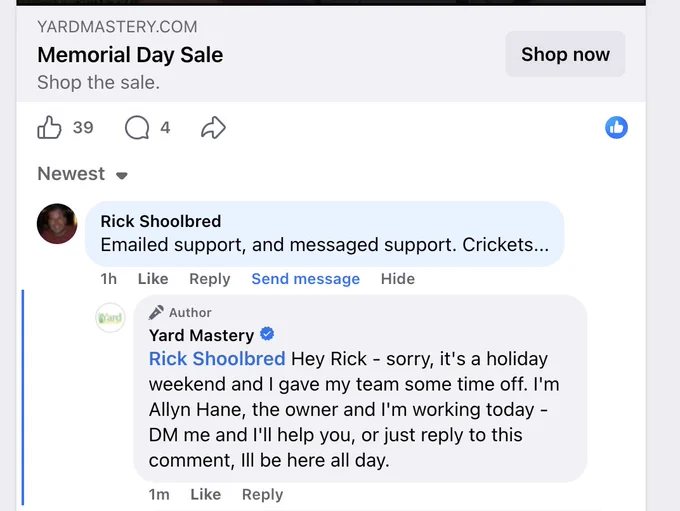This screenshot has width=680, height=511.
Task: Open comments via the speech bubble icon
Action: point(137,128)
